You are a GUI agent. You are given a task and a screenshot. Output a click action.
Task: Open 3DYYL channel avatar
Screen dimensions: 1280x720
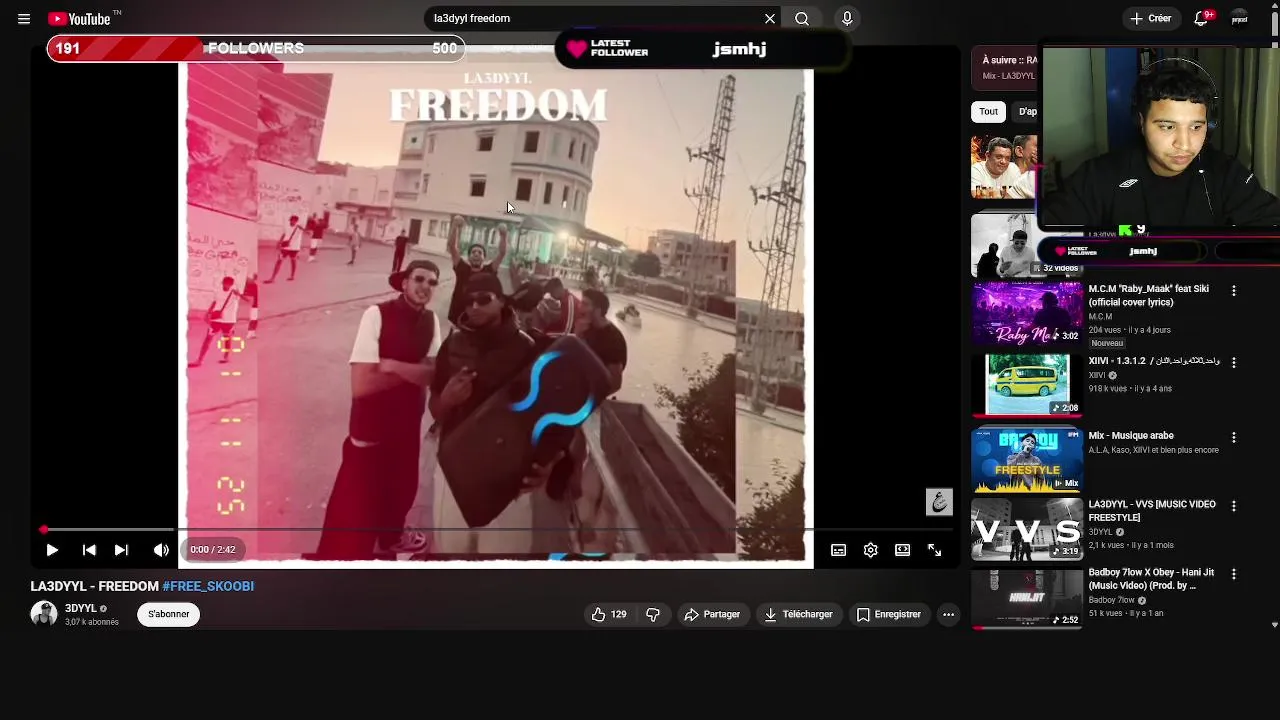[x=44, y=614]
